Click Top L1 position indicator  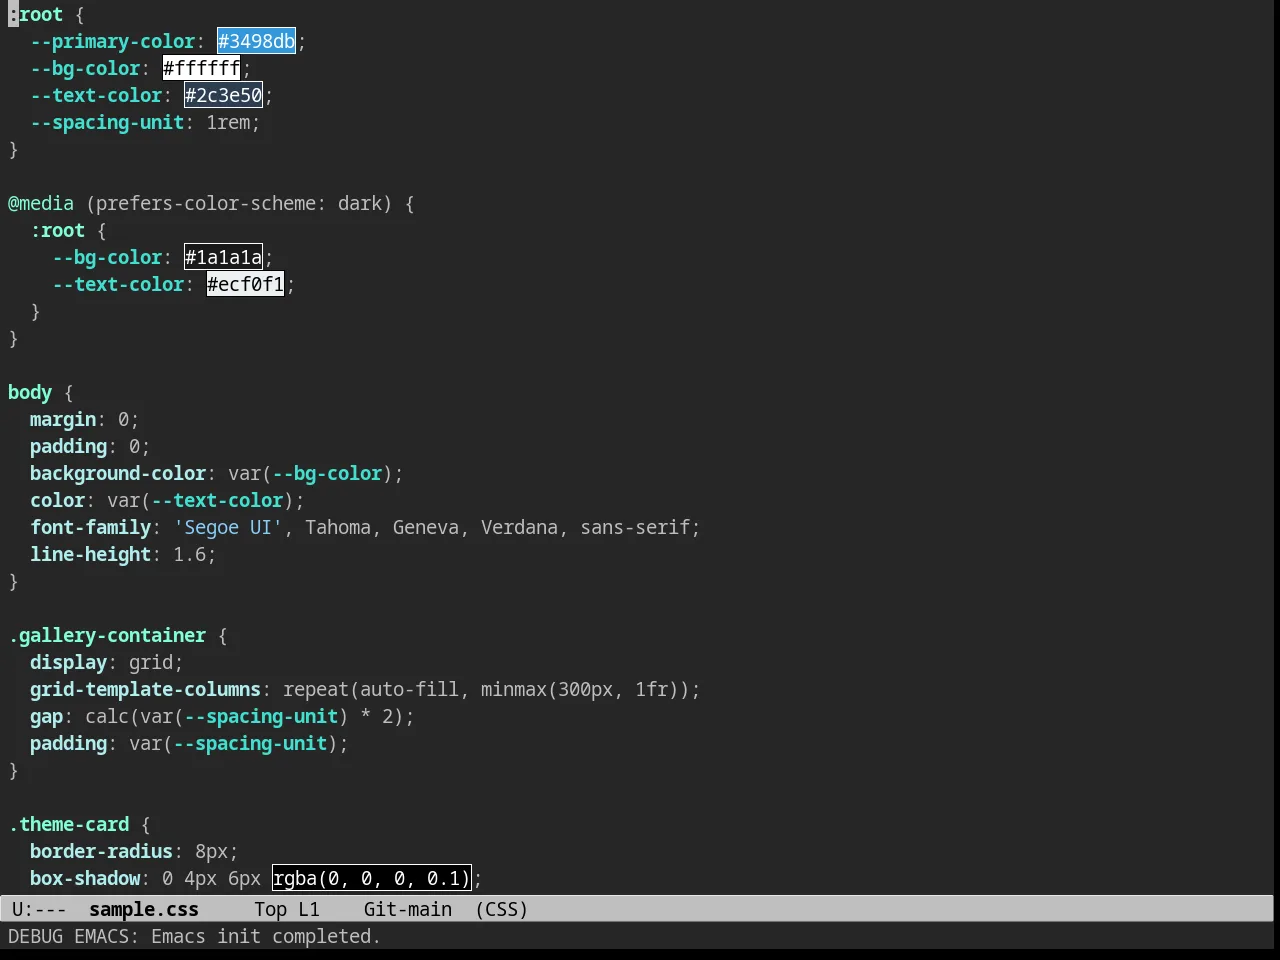[x=287, y=909]
